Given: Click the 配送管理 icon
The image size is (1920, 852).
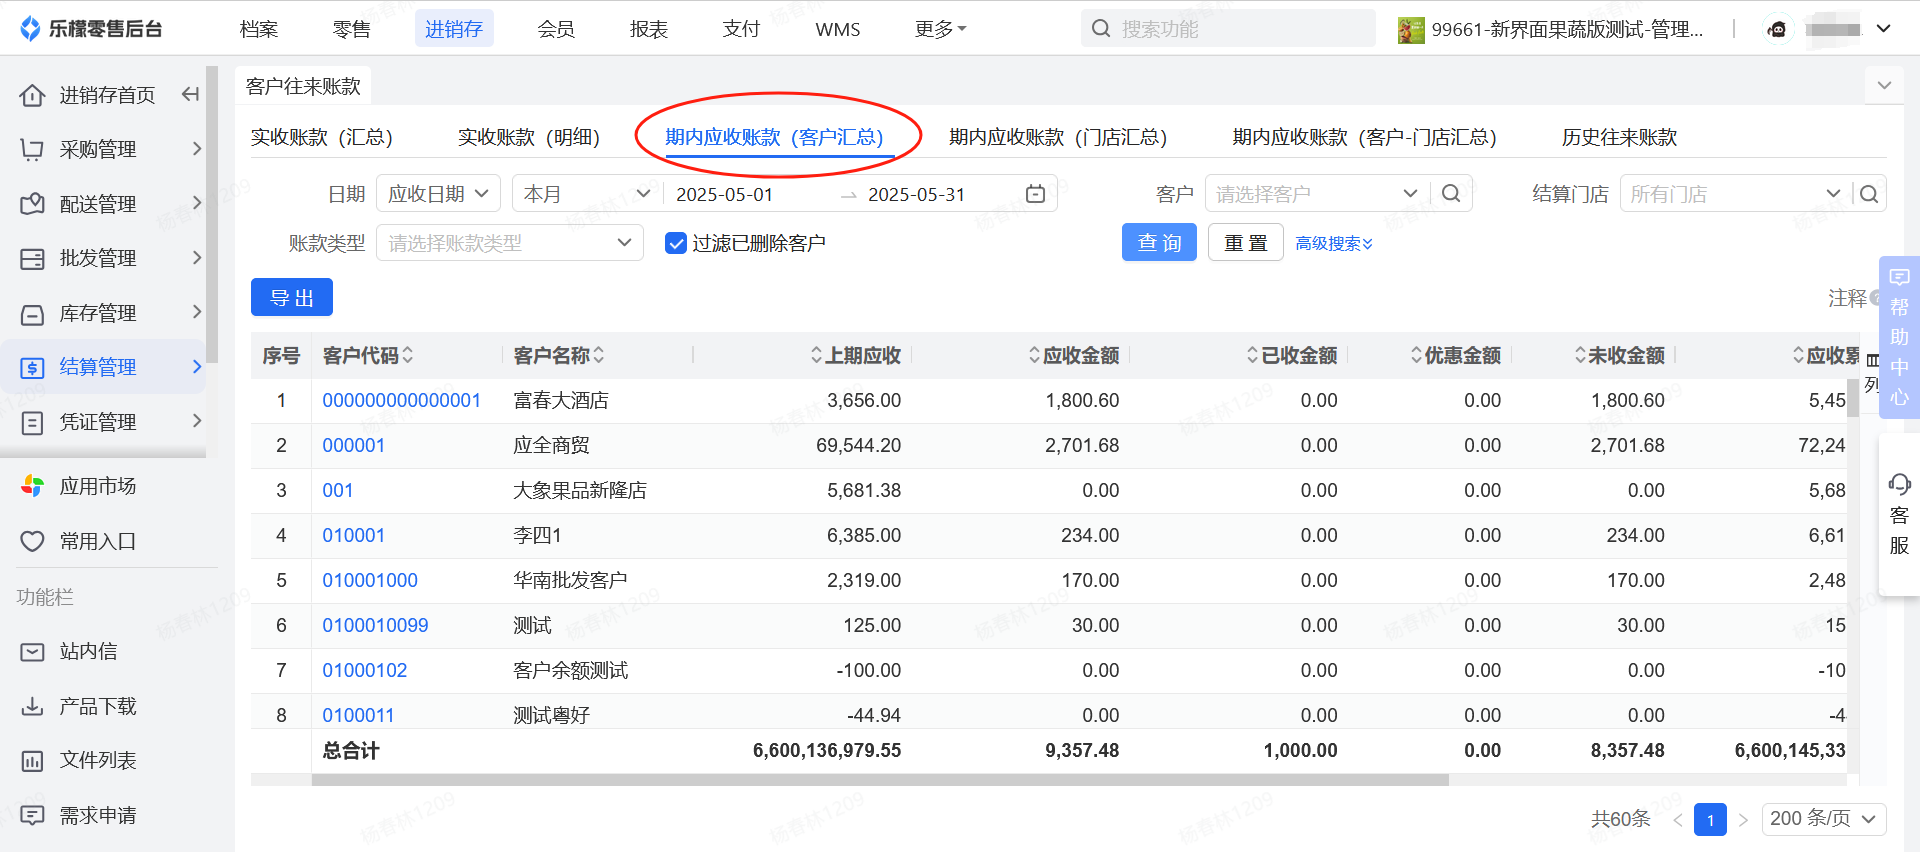Looking at the screenshot, I should point(32,204).
